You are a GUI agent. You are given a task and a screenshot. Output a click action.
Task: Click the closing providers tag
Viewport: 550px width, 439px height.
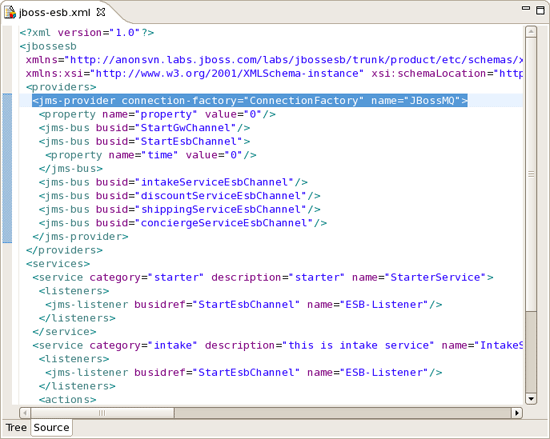(64, 250)
